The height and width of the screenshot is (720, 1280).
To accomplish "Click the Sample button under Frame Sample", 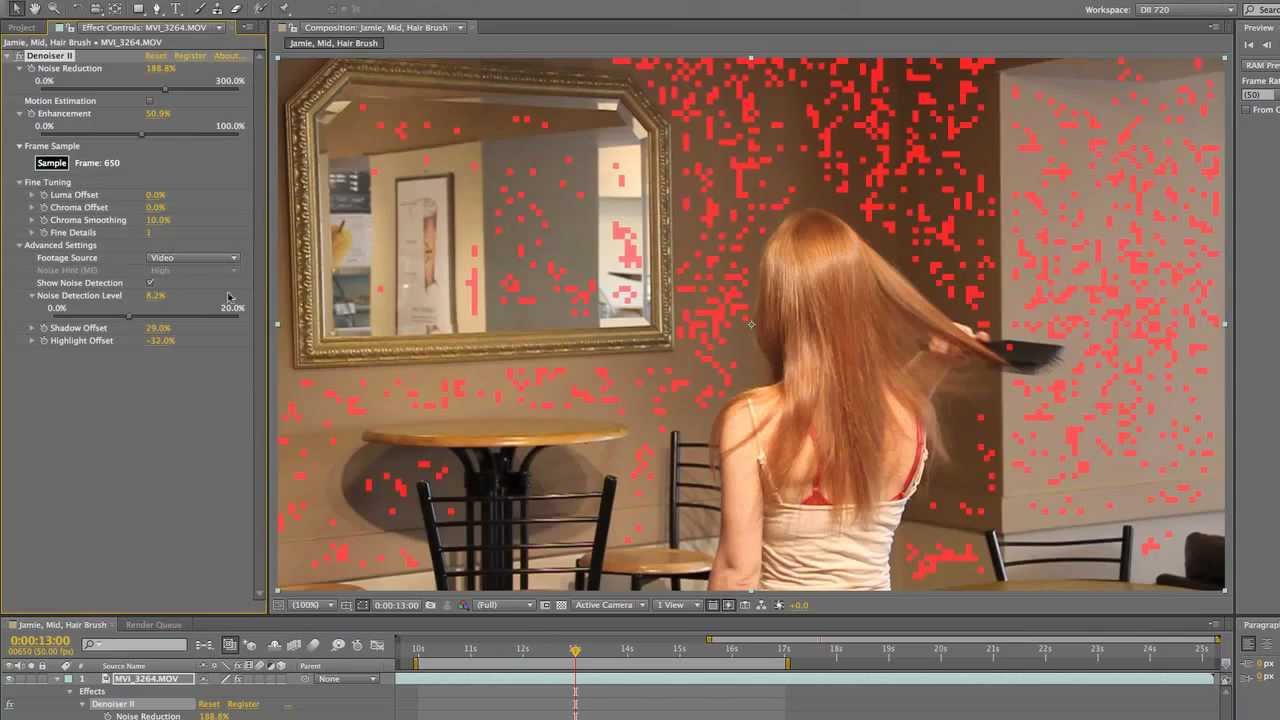I will [51, 163].
